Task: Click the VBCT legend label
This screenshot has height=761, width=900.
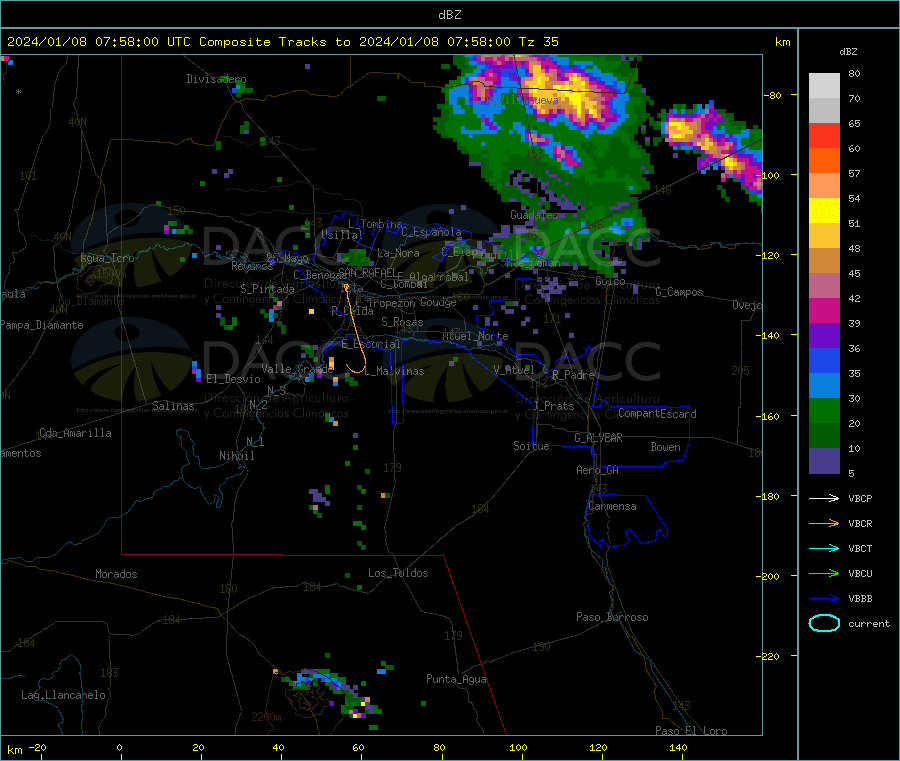Action: click(860, 548)
